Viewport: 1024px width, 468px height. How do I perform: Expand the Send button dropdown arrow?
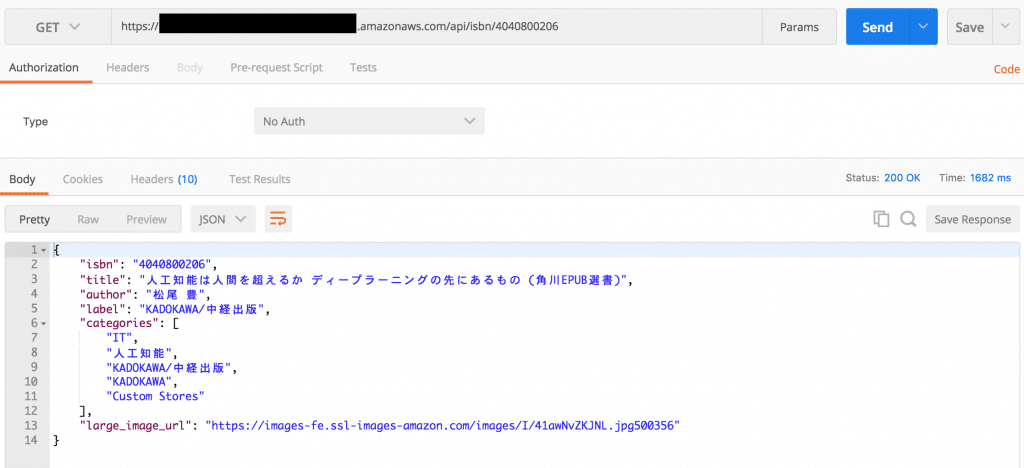pos(923,27)
